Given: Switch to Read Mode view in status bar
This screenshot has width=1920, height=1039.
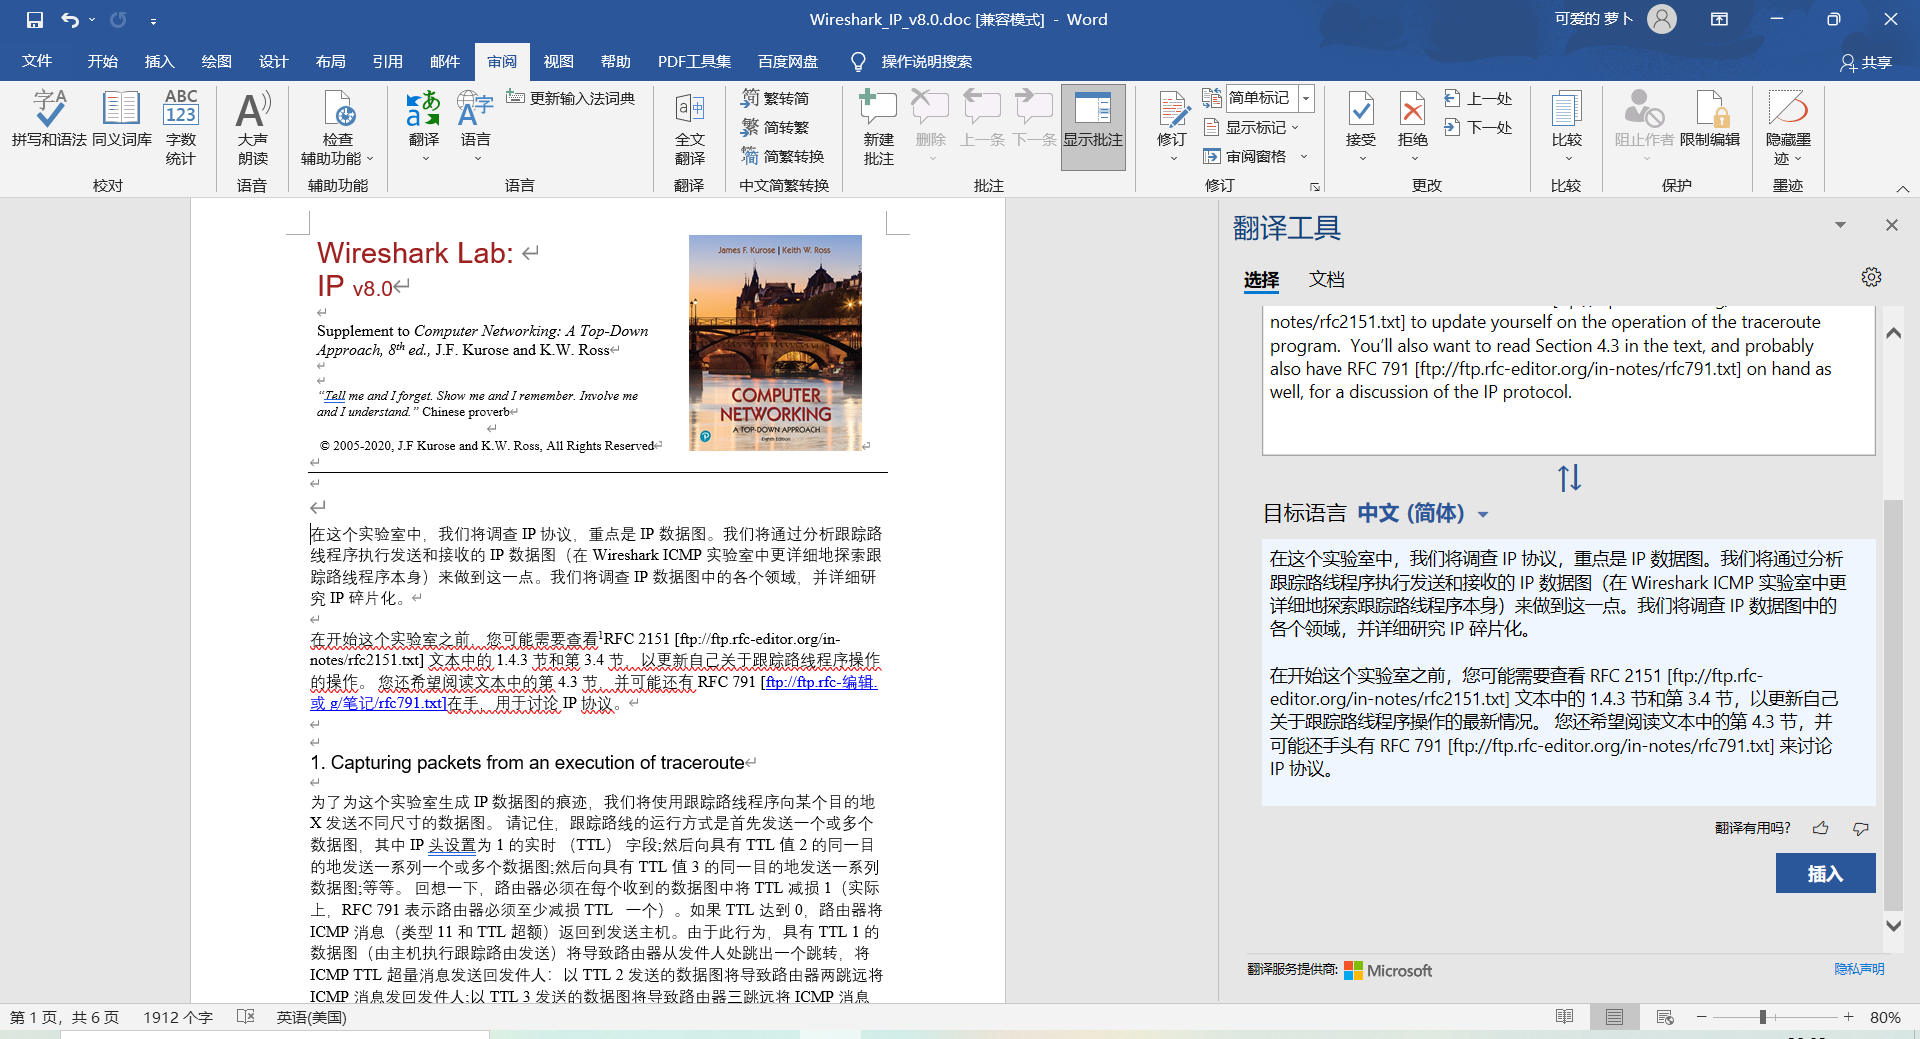Looking at the screenshot, I should (x=1565, y=1017).
